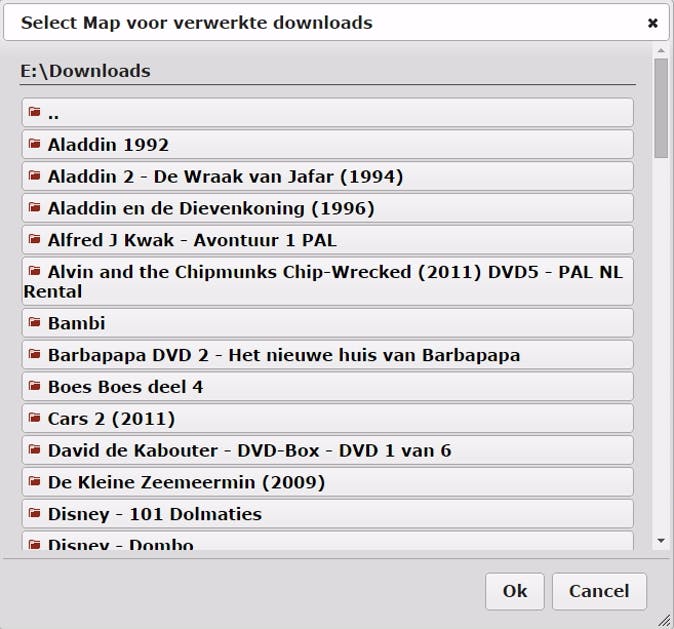This screenshot has height=629, width=674.
Task: Click the dialog resize grip corner
Action: pos(664,620)
